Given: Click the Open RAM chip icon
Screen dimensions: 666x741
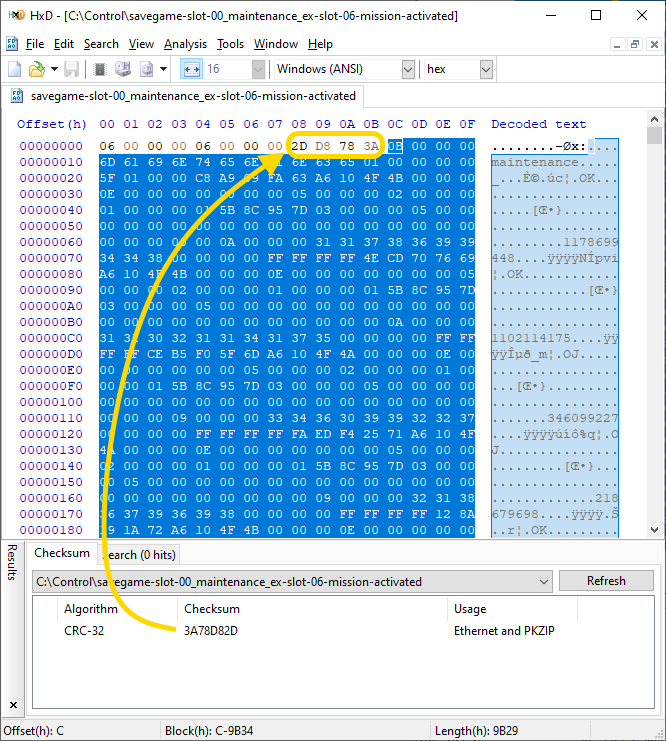Looking at the screenshot, I should (100, 69).
